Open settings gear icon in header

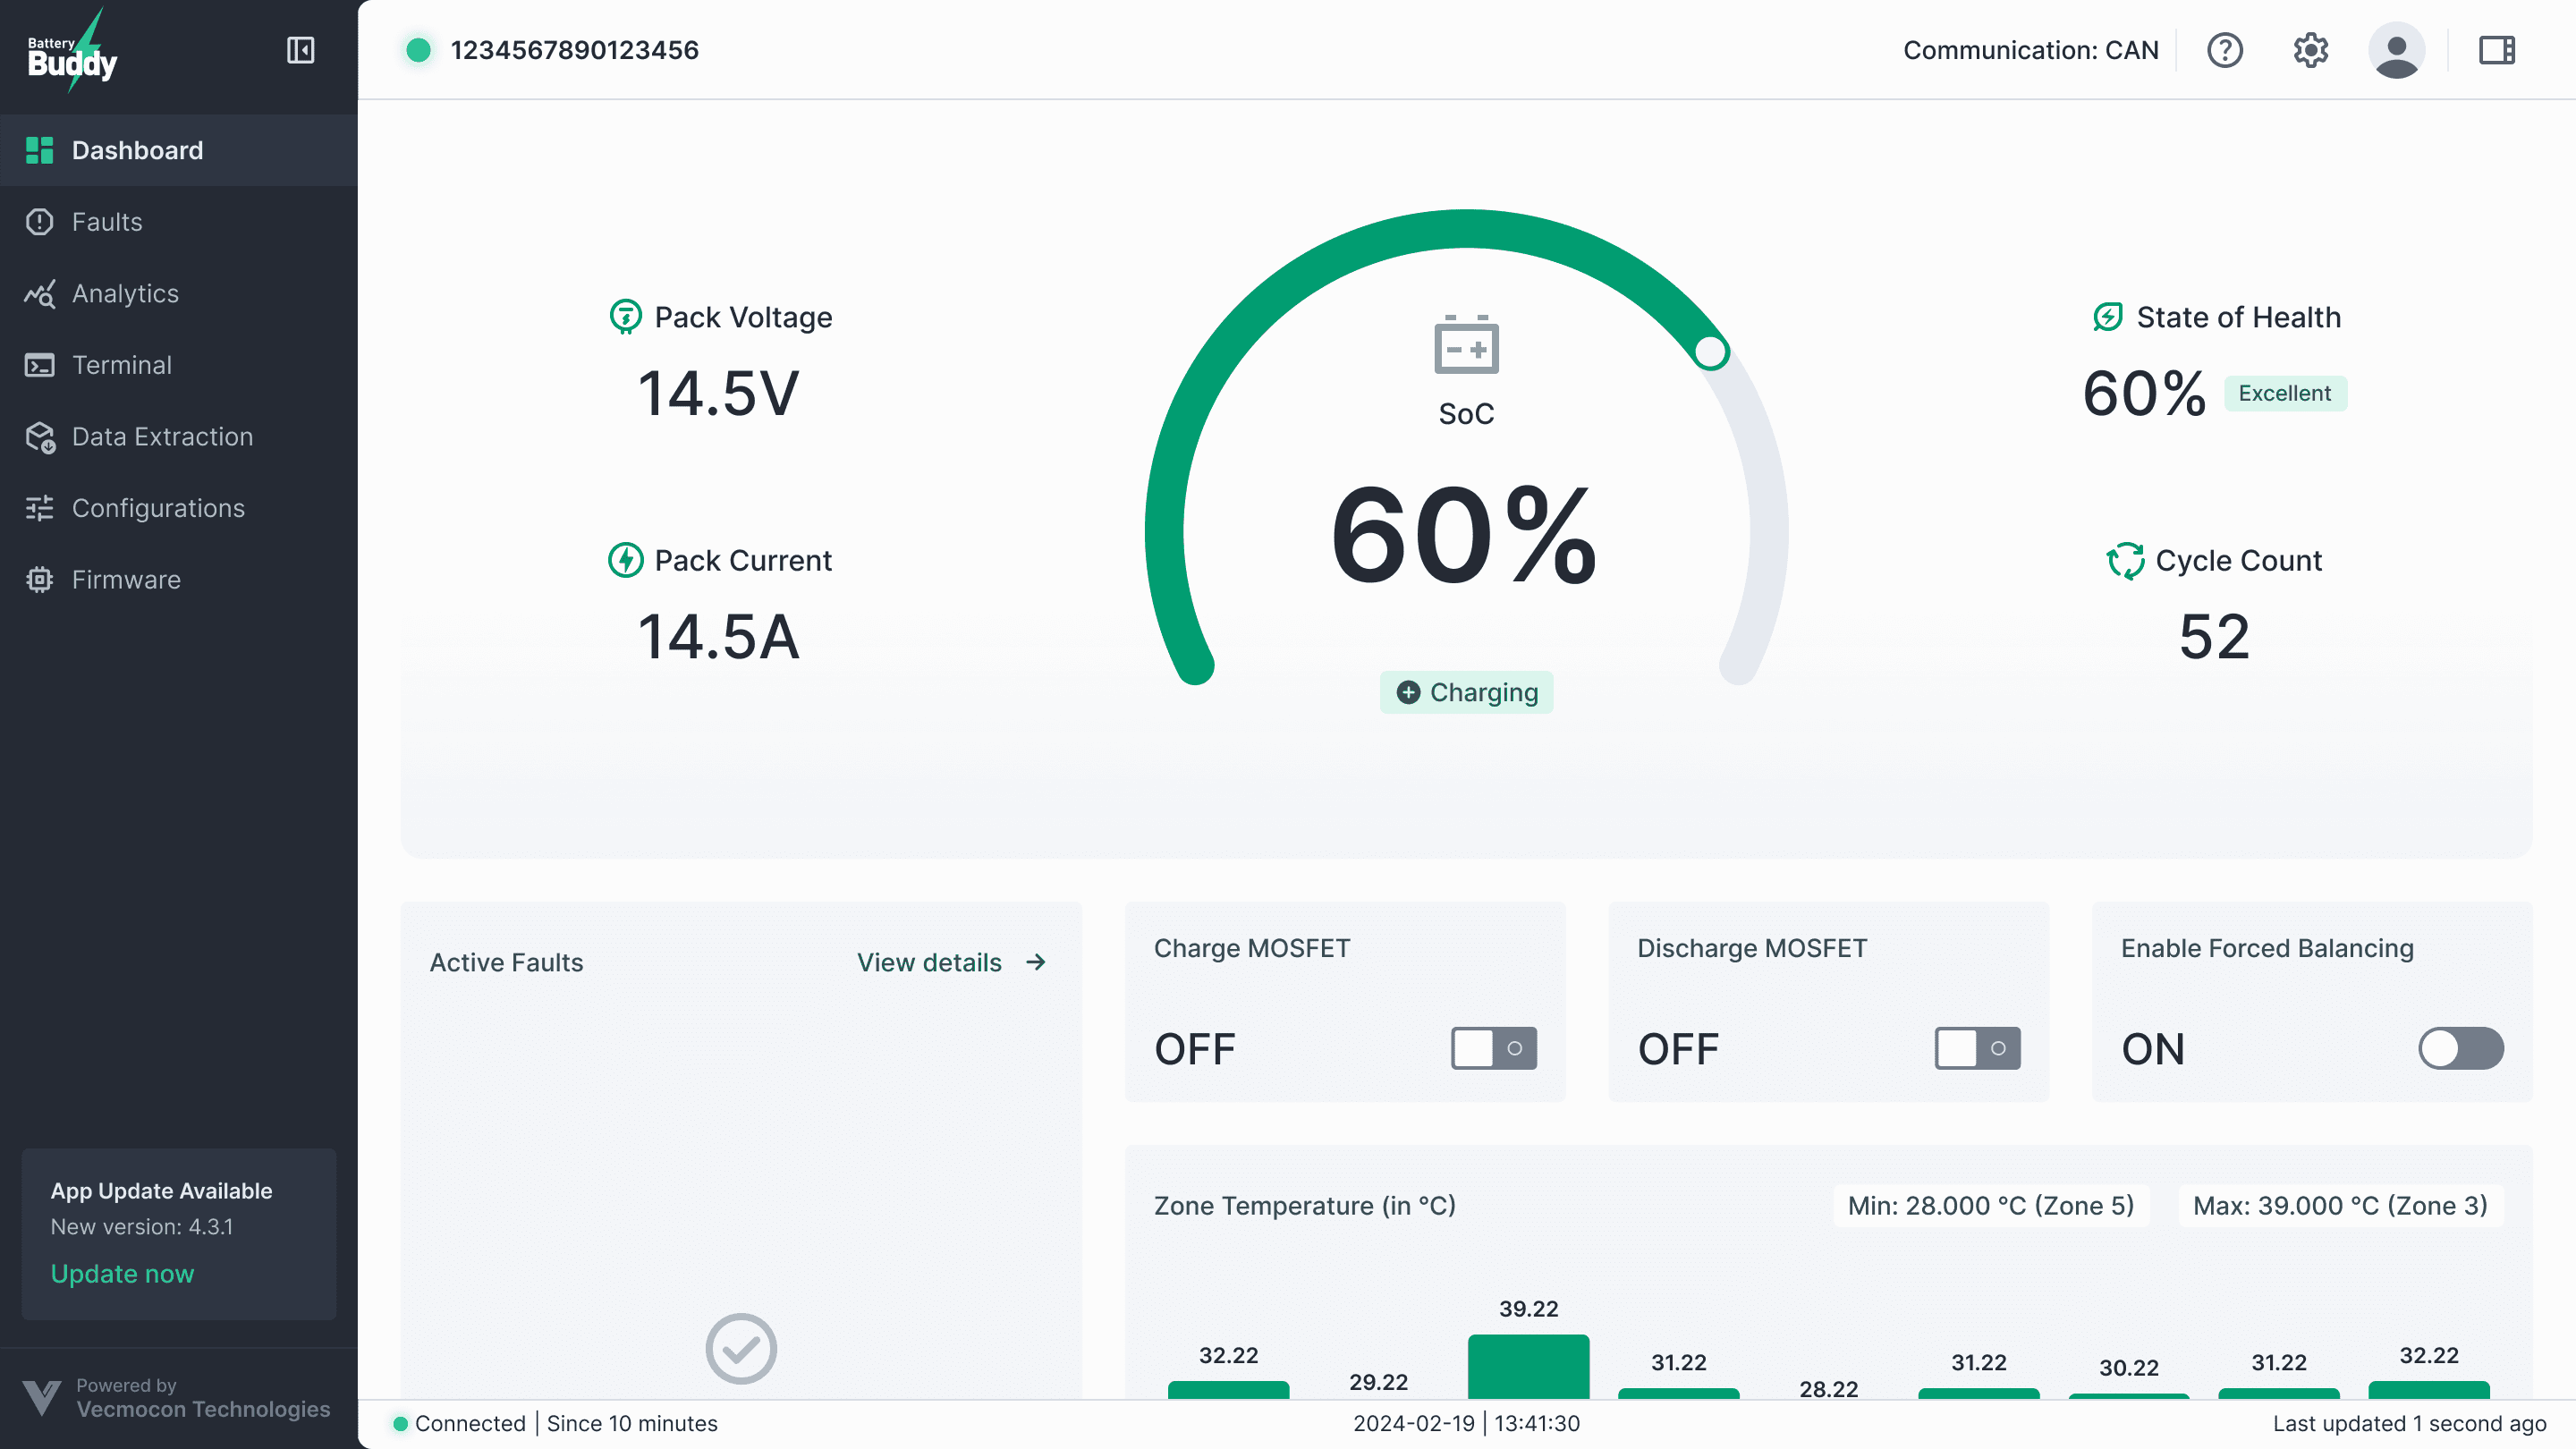coord(2310,50)
